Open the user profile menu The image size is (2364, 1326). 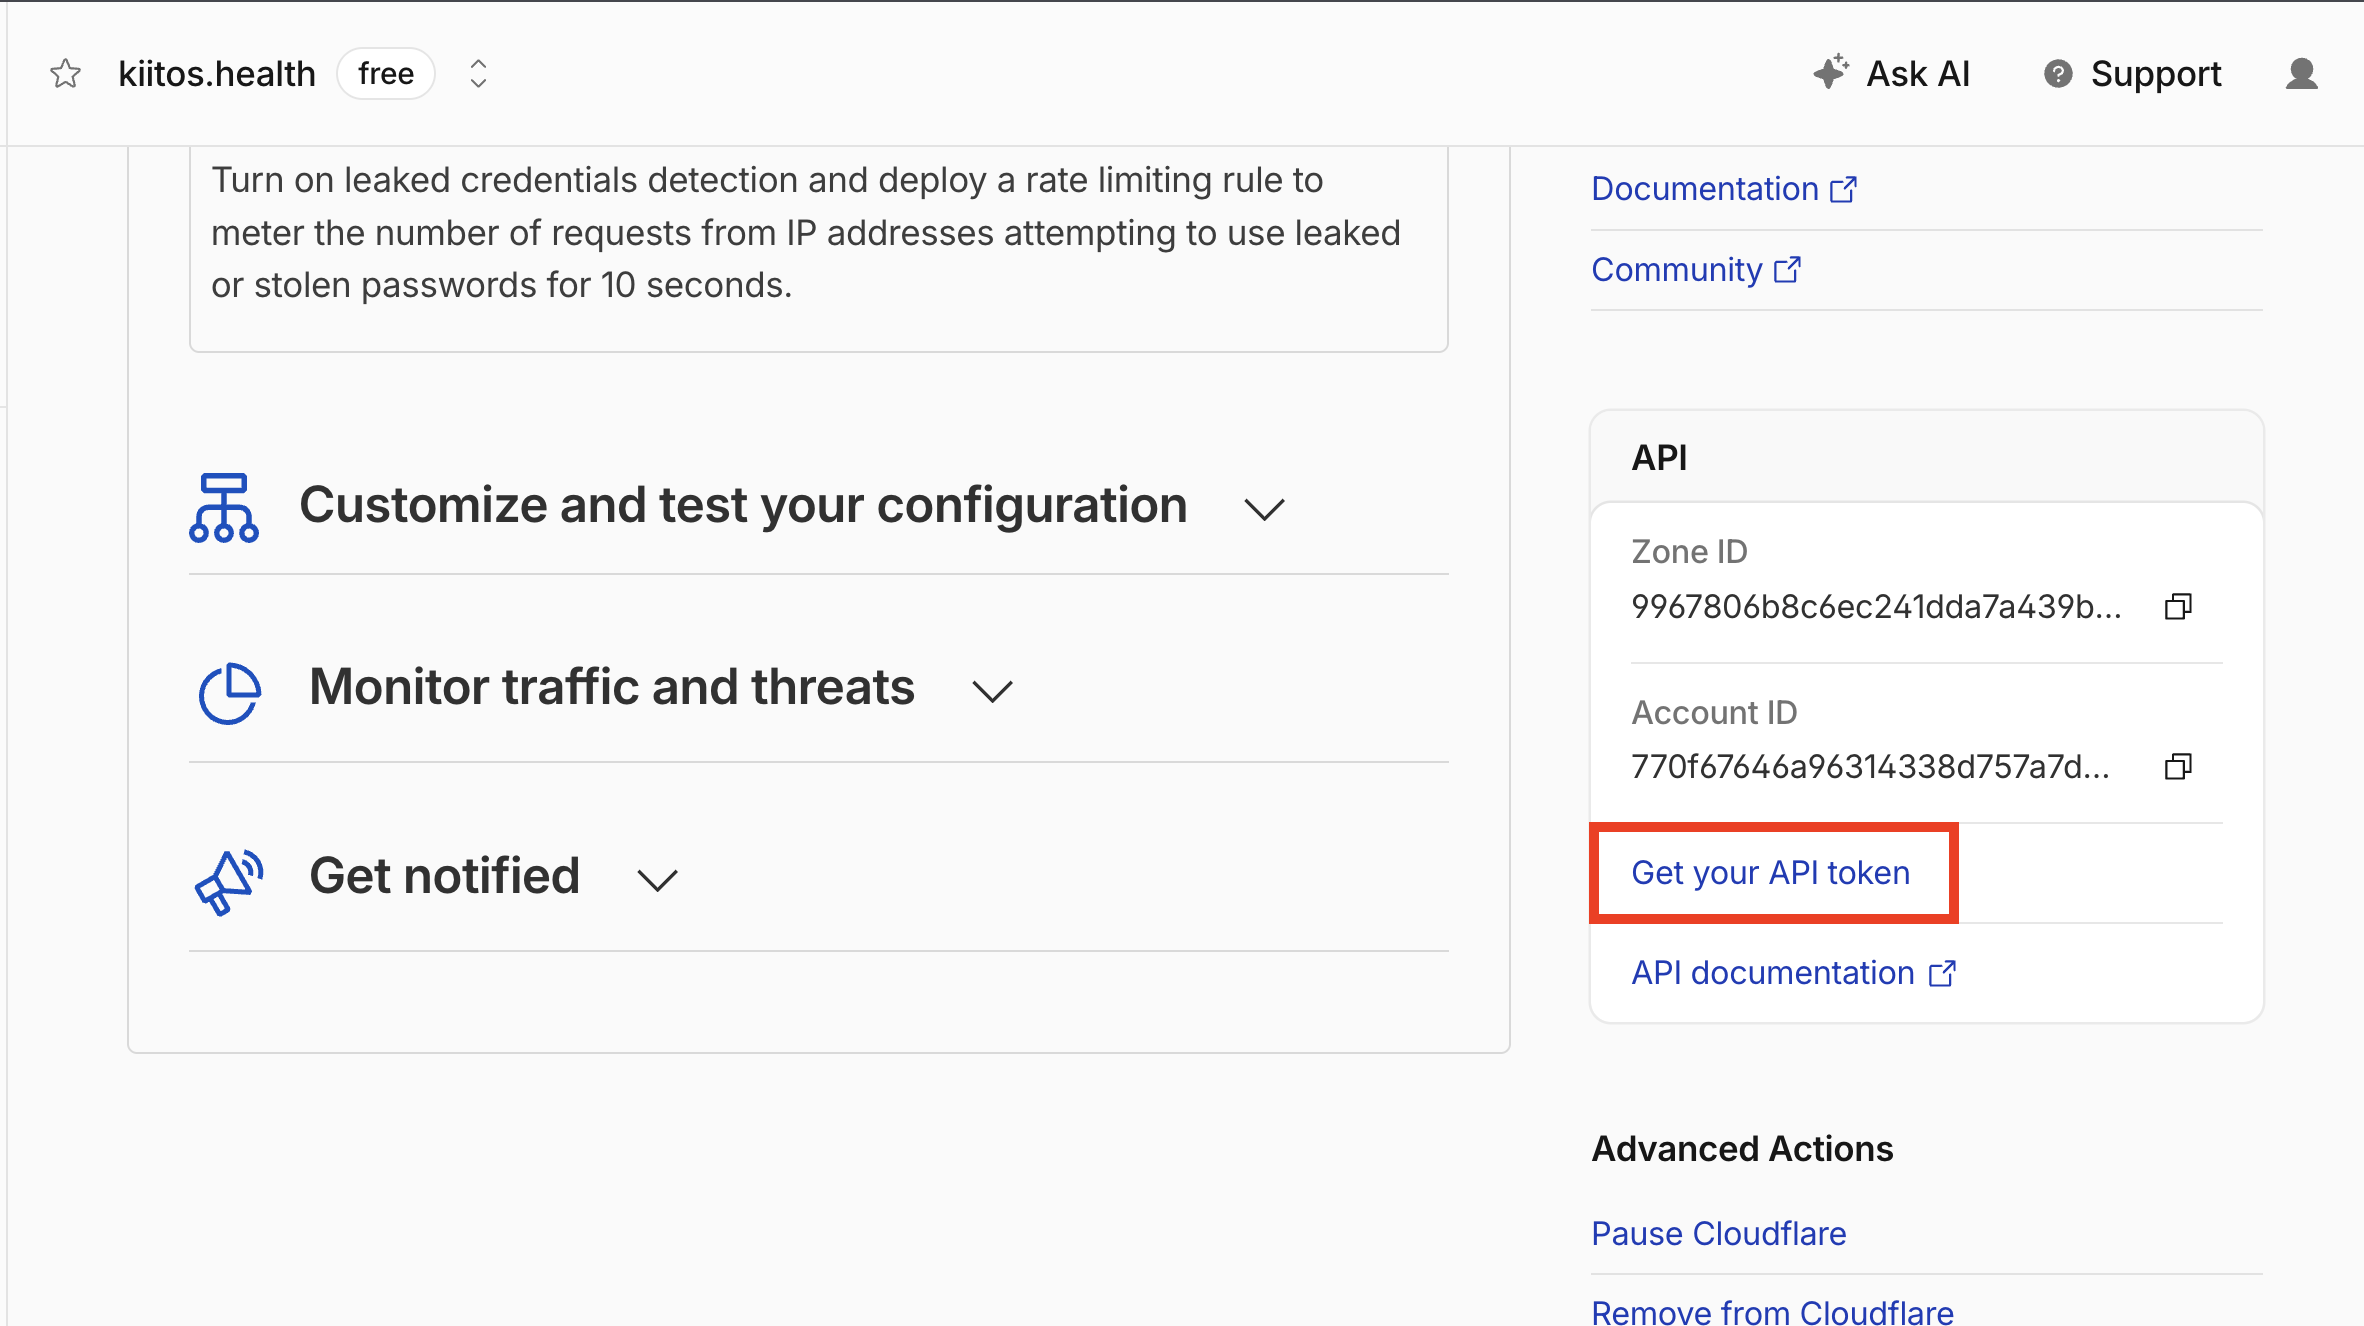click(2301, 74)
